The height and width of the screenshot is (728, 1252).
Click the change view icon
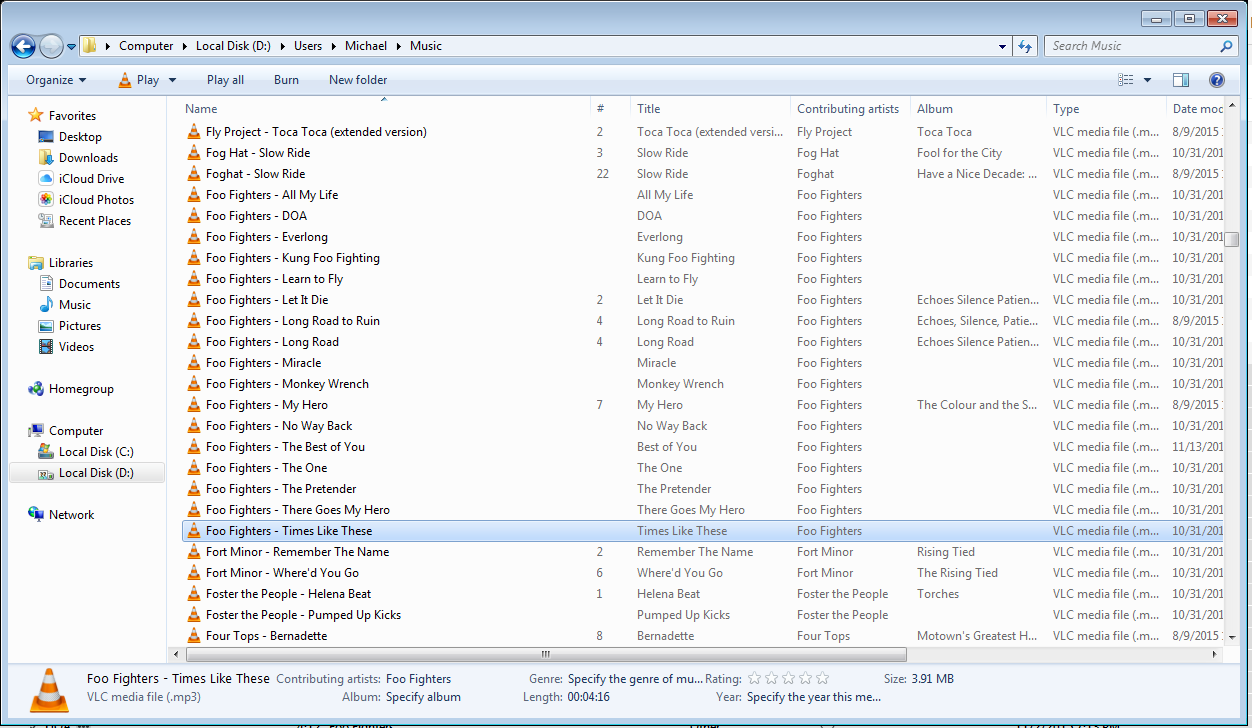1126,80
